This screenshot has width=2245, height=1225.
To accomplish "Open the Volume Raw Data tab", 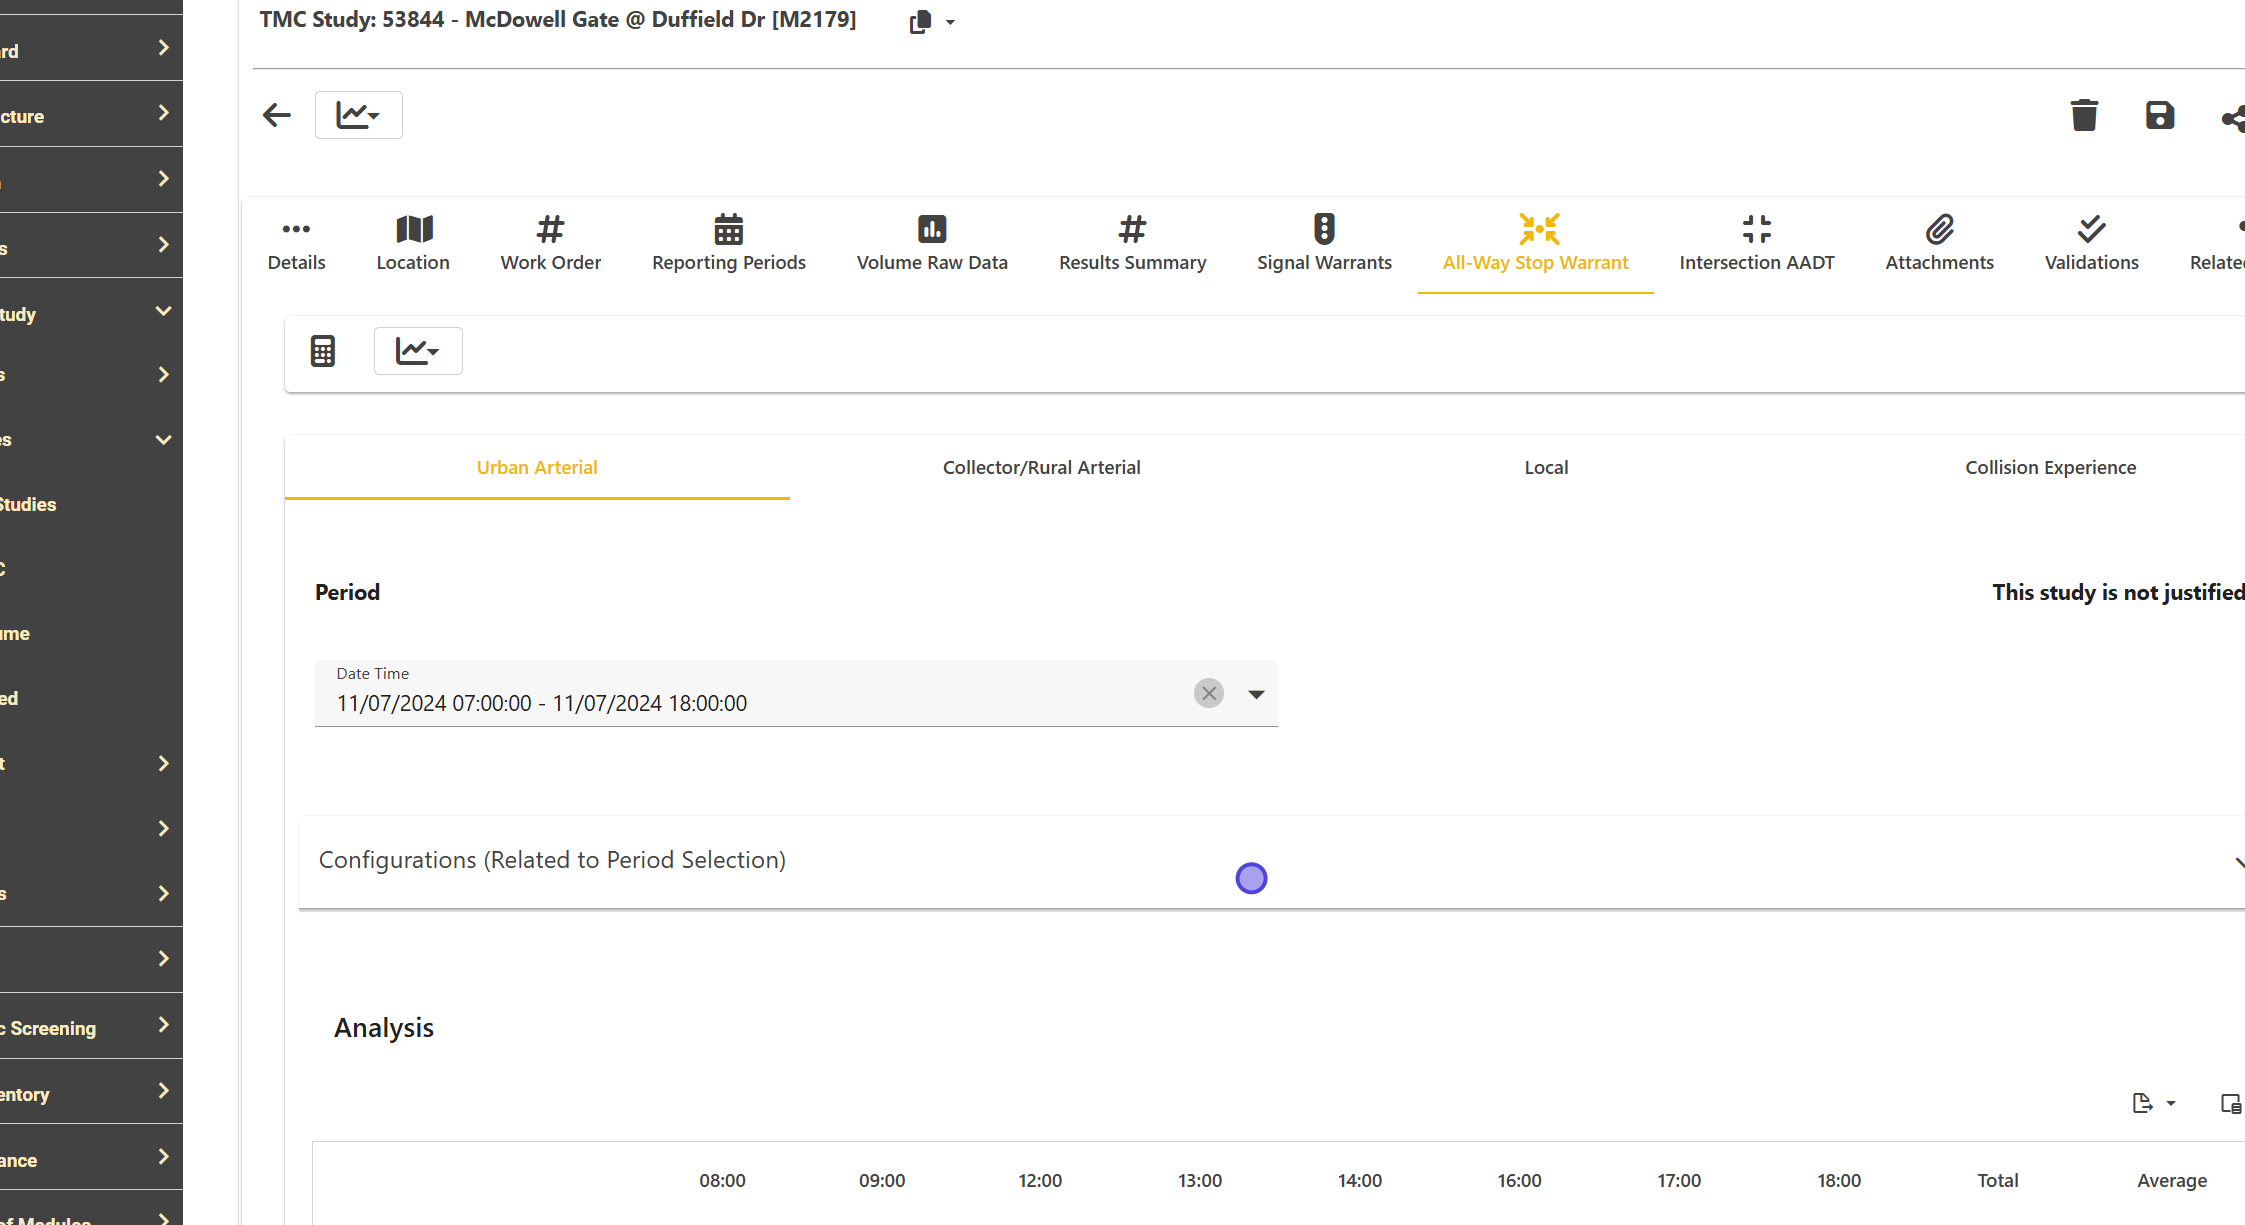I will [x=932, y=243].
